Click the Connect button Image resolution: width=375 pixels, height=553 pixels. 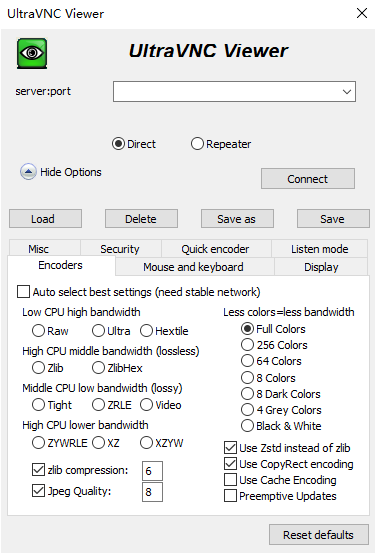coord(308,179)
